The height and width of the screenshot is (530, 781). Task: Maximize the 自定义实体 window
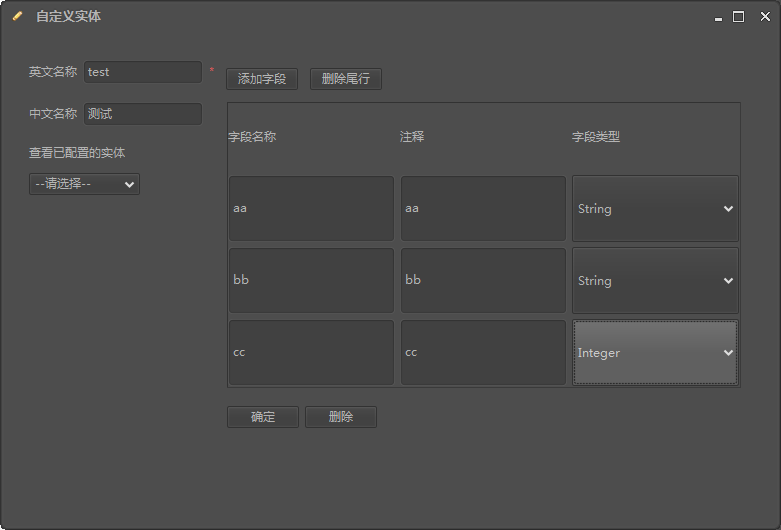(x=738, y=17)
